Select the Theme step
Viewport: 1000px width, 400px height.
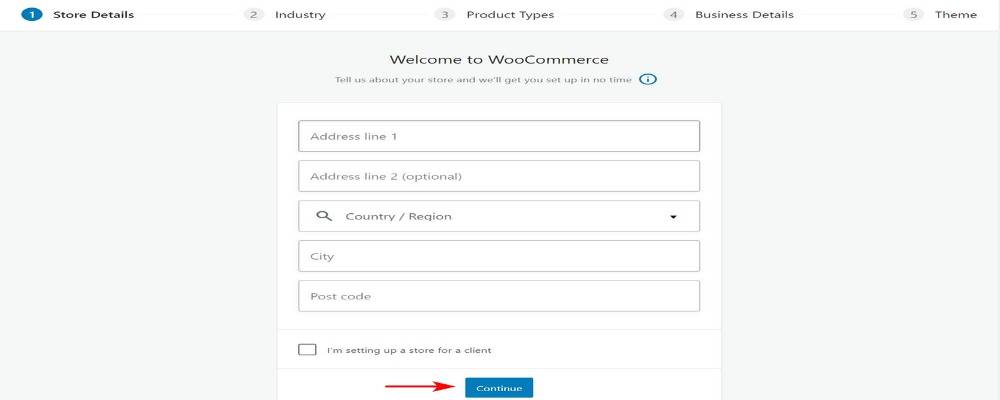(x=956, y=15)
